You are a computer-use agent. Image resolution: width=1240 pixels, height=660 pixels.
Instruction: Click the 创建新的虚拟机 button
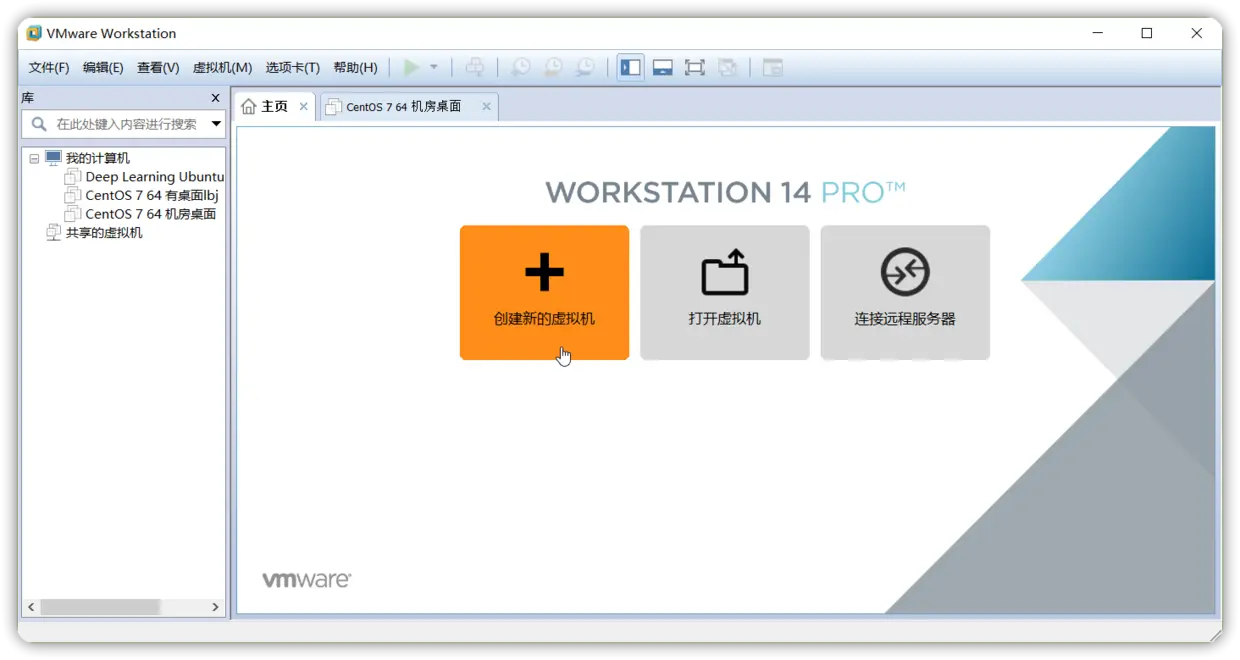[544, 292]
